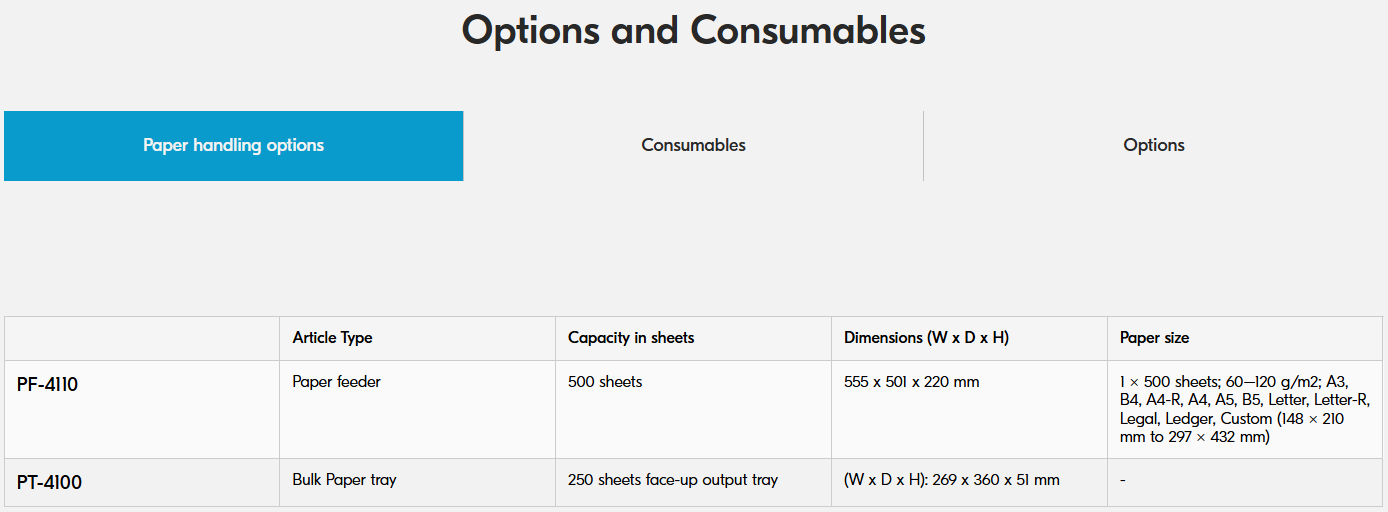Select the Bulk Paper tray cell
This screenshot has width=1388, height=512.
pyautogui.click(x=417, y=482)
